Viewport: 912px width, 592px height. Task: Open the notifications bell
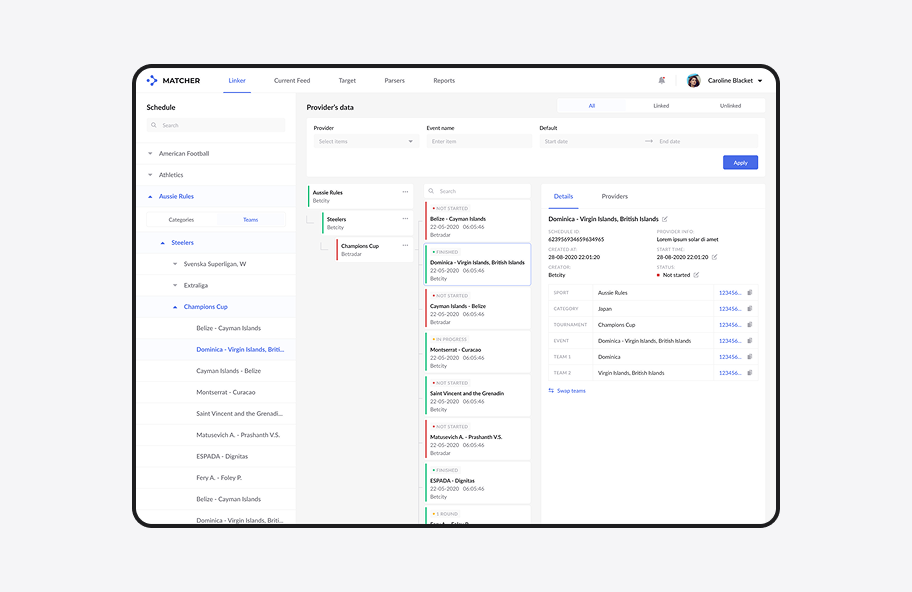(x=662, y=80)
